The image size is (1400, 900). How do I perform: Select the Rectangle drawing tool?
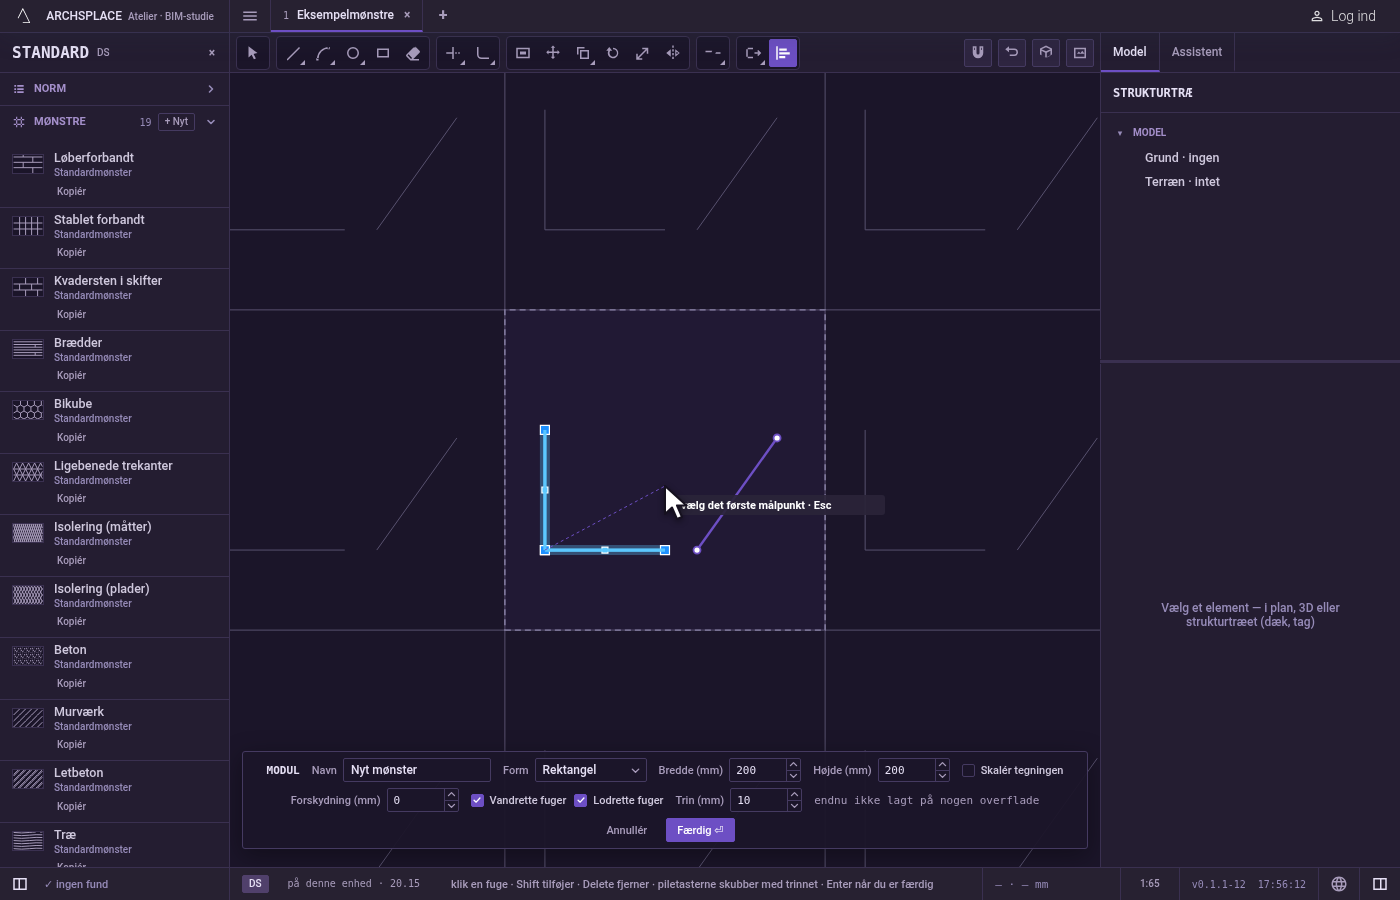tap(383, 53)
